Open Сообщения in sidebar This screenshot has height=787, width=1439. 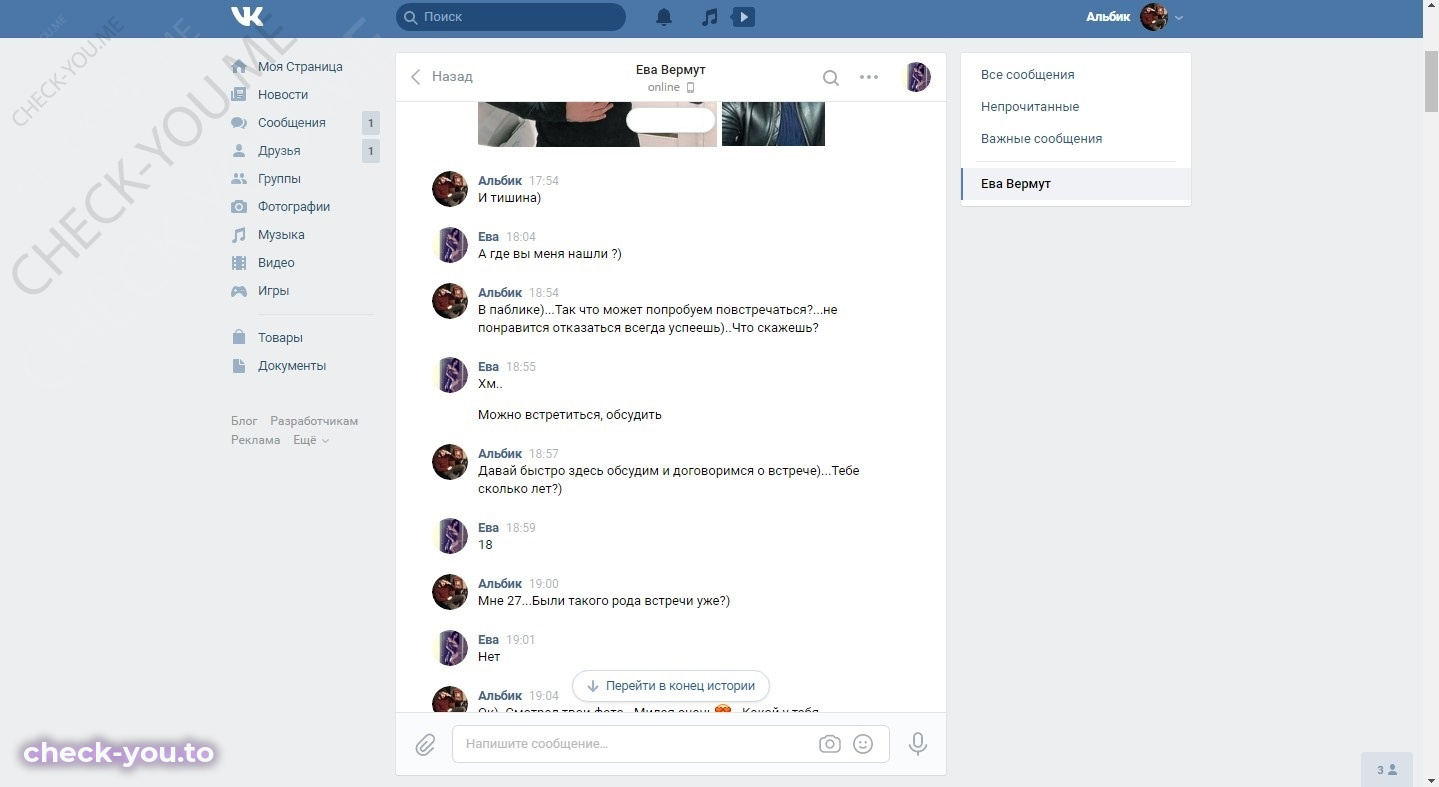[292, 123]
